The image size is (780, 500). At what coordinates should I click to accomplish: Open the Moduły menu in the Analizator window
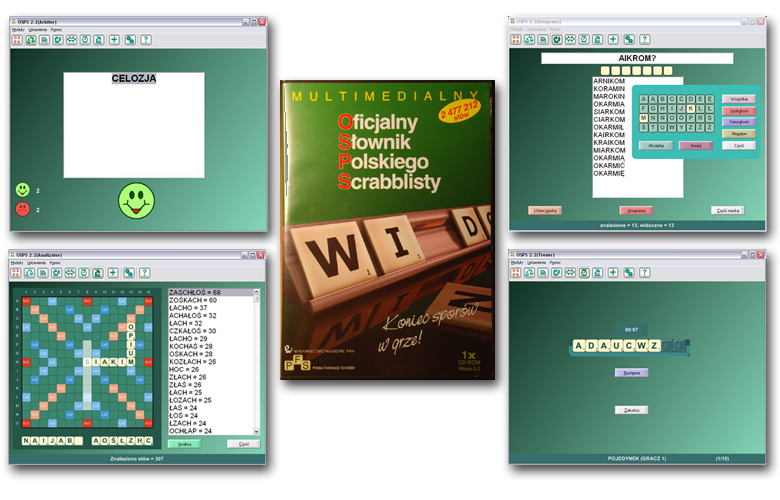pos(17,263)
